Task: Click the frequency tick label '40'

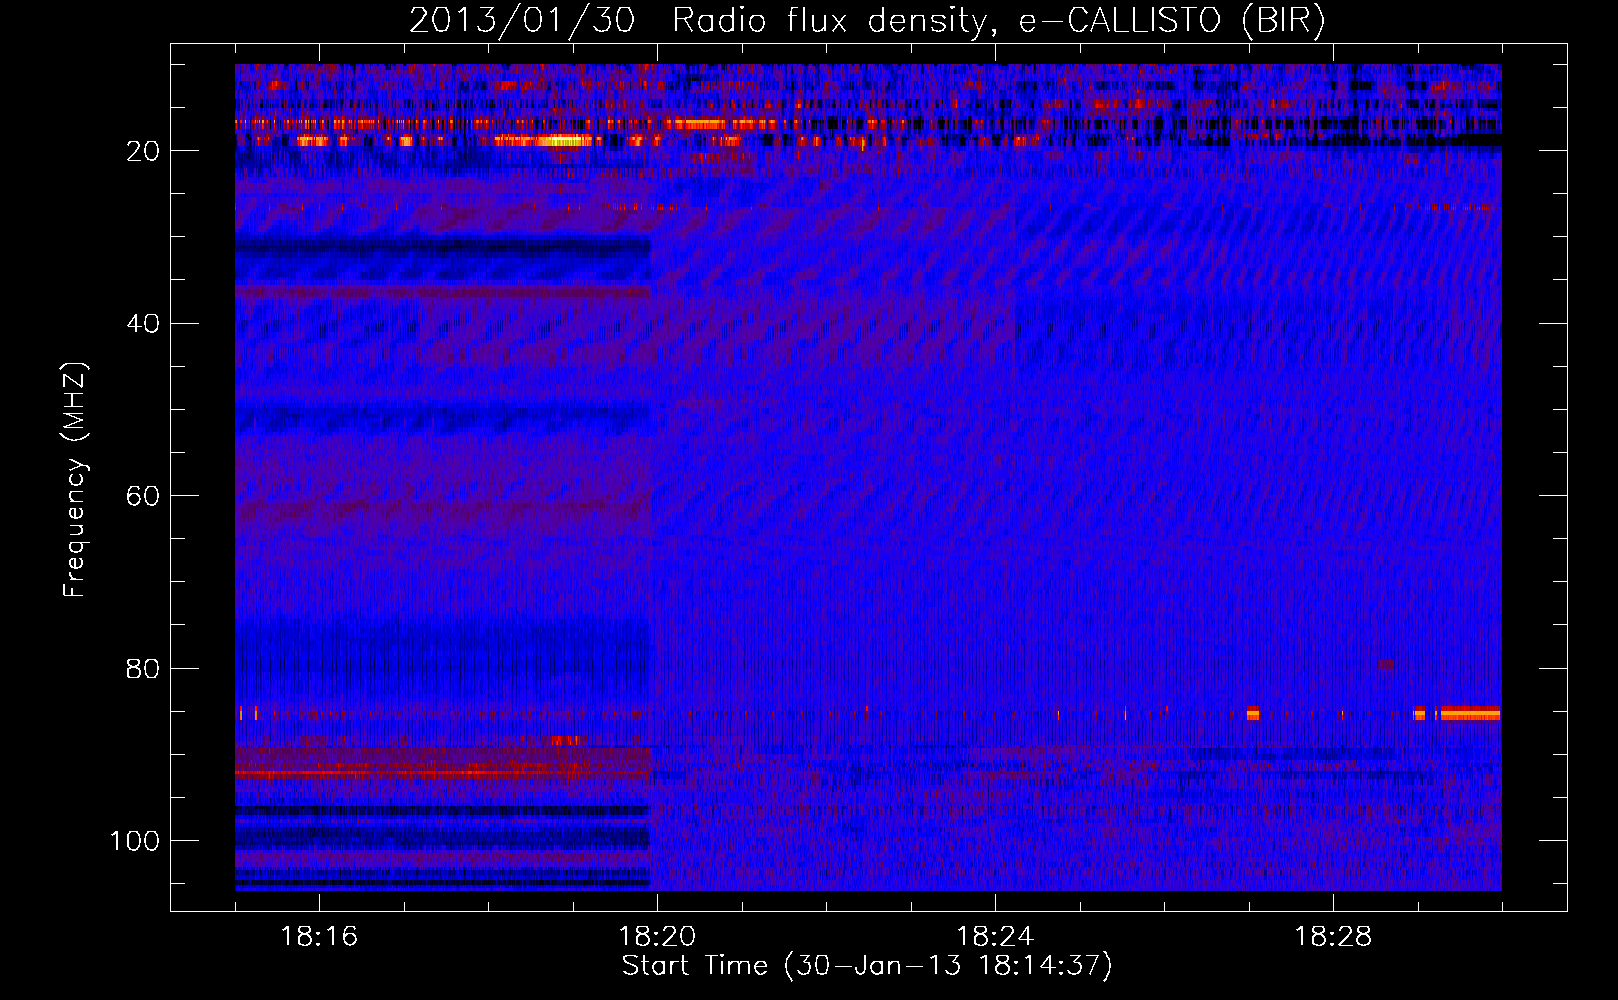Action: coord(143,324)
